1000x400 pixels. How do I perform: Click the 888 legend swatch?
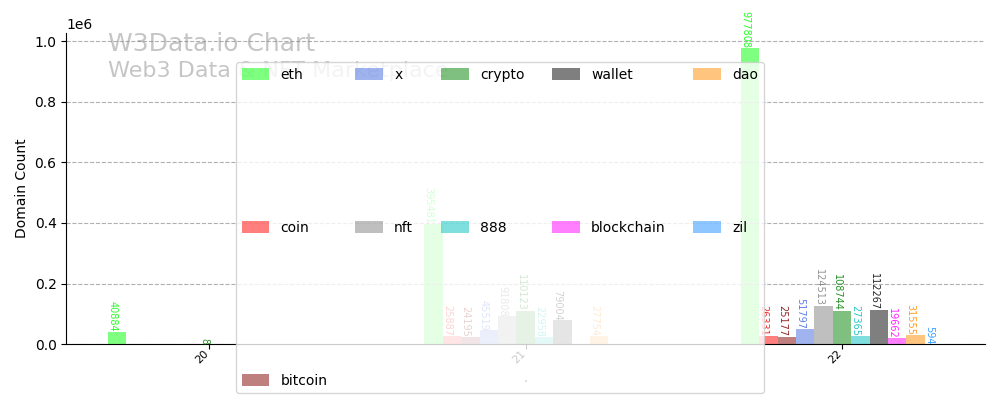pyautogui.click(x=455, y=227)
